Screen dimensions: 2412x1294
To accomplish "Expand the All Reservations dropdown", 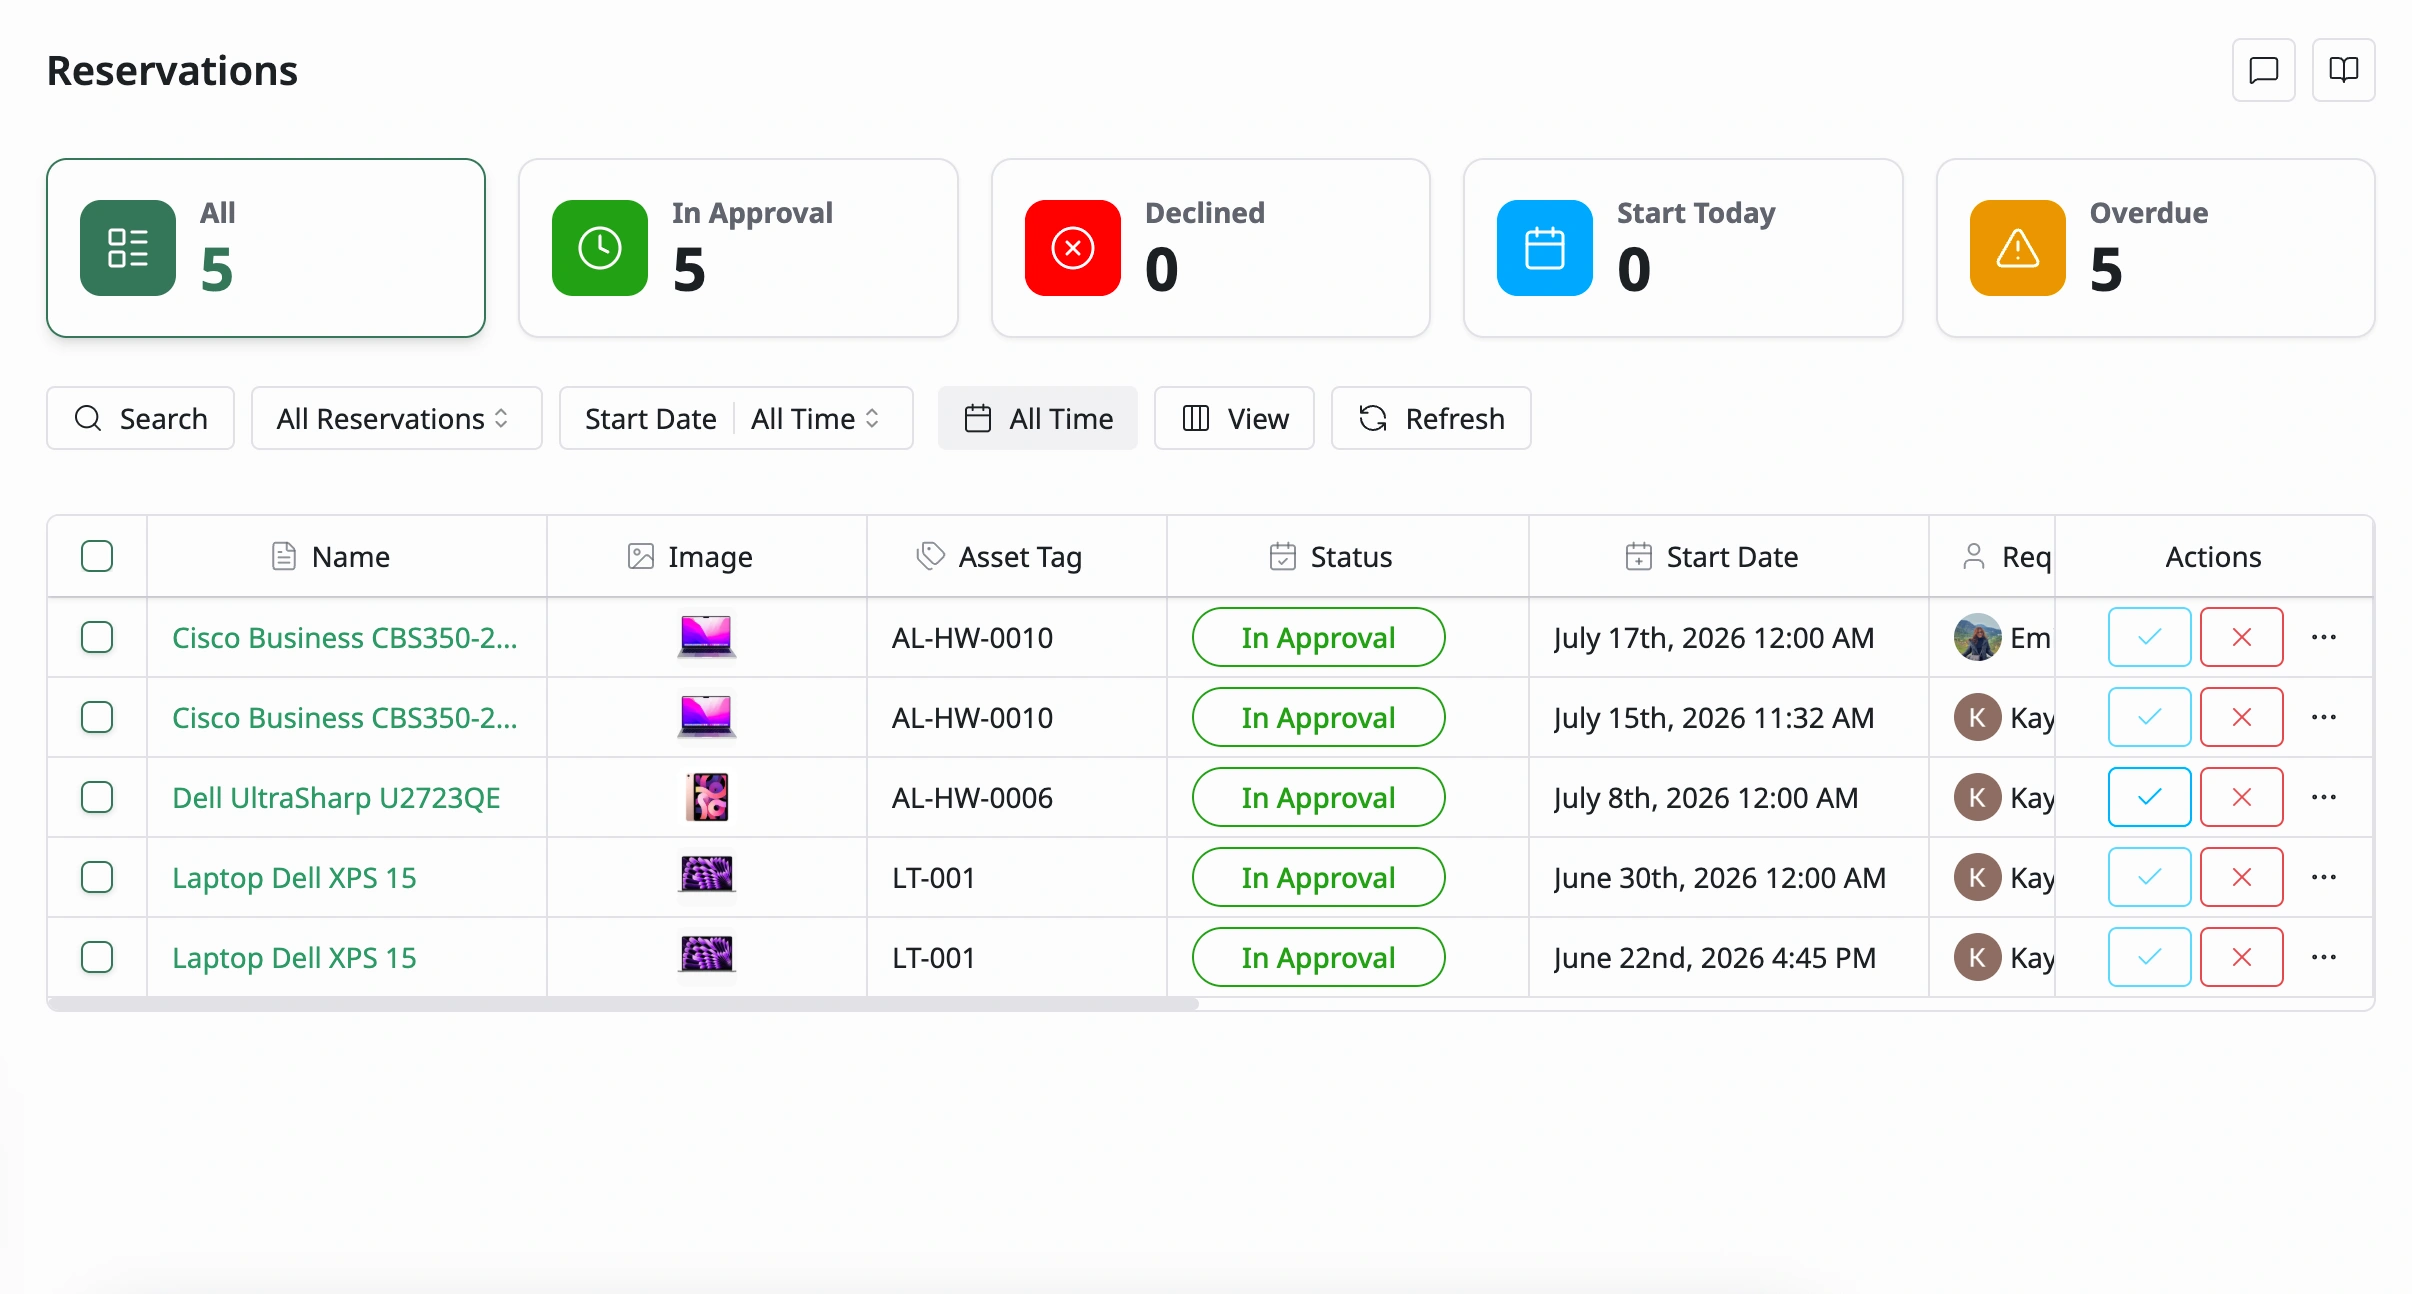I will pyautogui.click(x=396, y=418).
